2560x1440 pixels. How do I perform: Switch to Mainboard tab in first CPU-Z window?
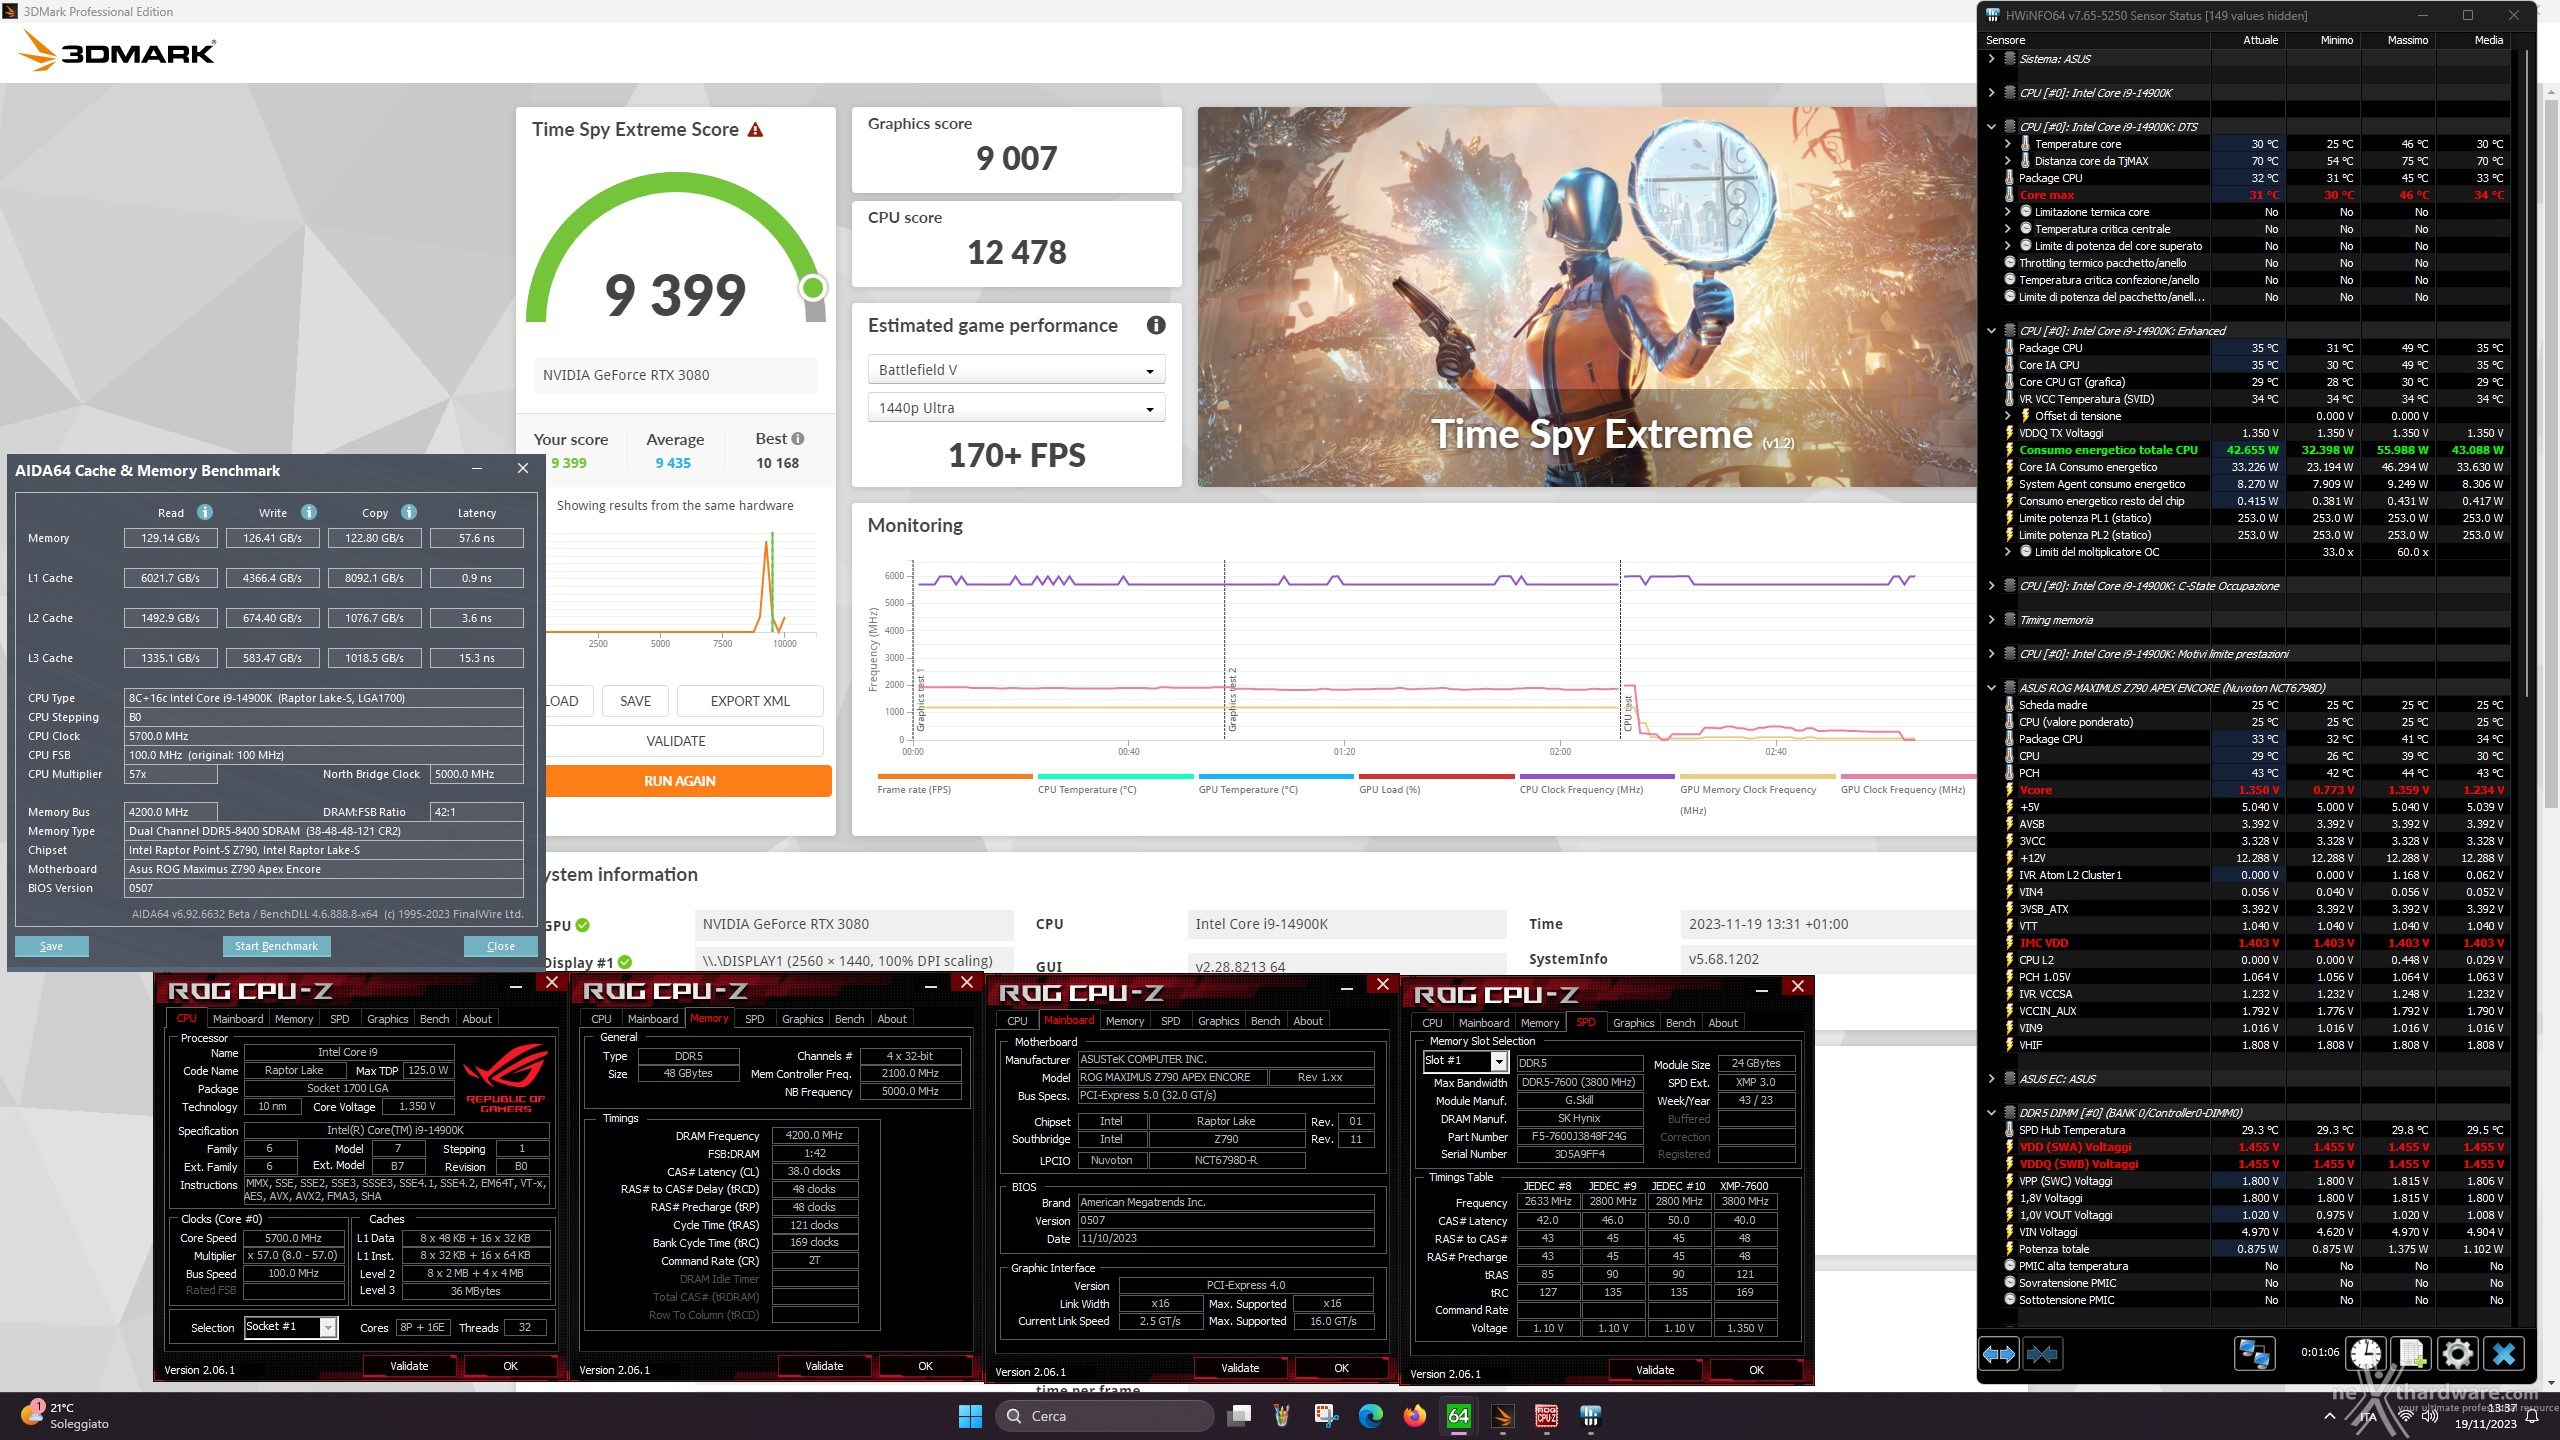pyautogui.click(x=238, y=1019)
